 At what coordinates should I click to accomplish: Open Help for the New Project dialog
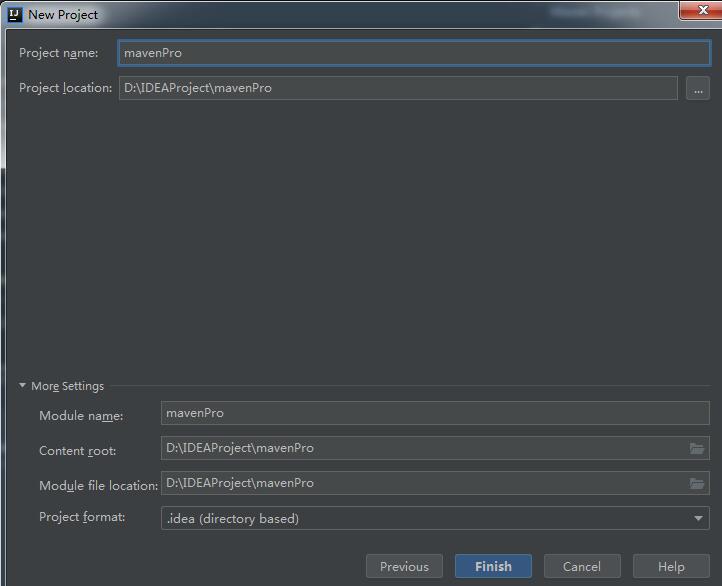[671, 566]
